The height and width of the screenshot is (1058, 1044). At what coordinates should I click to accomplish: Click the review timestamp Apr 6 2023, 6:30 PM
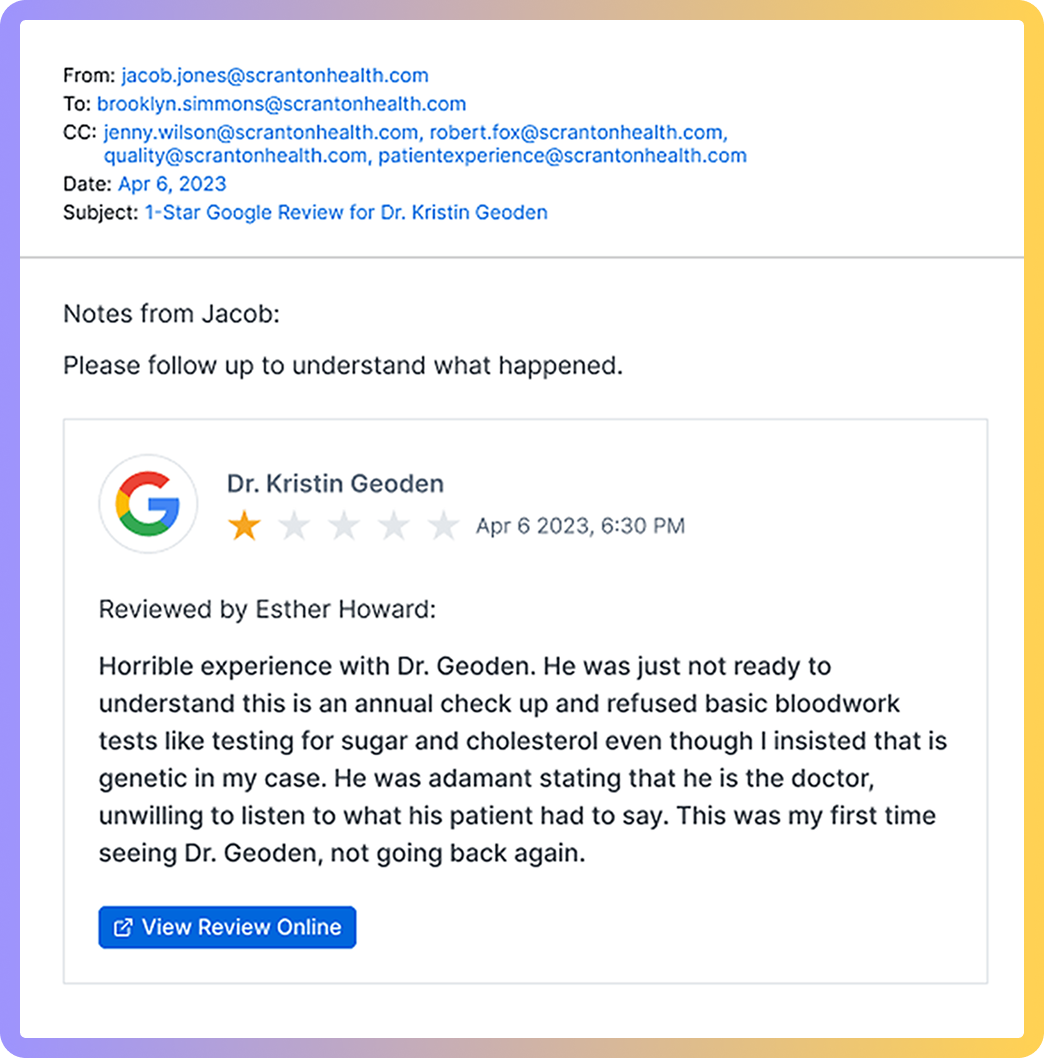[x=580, y=526]
